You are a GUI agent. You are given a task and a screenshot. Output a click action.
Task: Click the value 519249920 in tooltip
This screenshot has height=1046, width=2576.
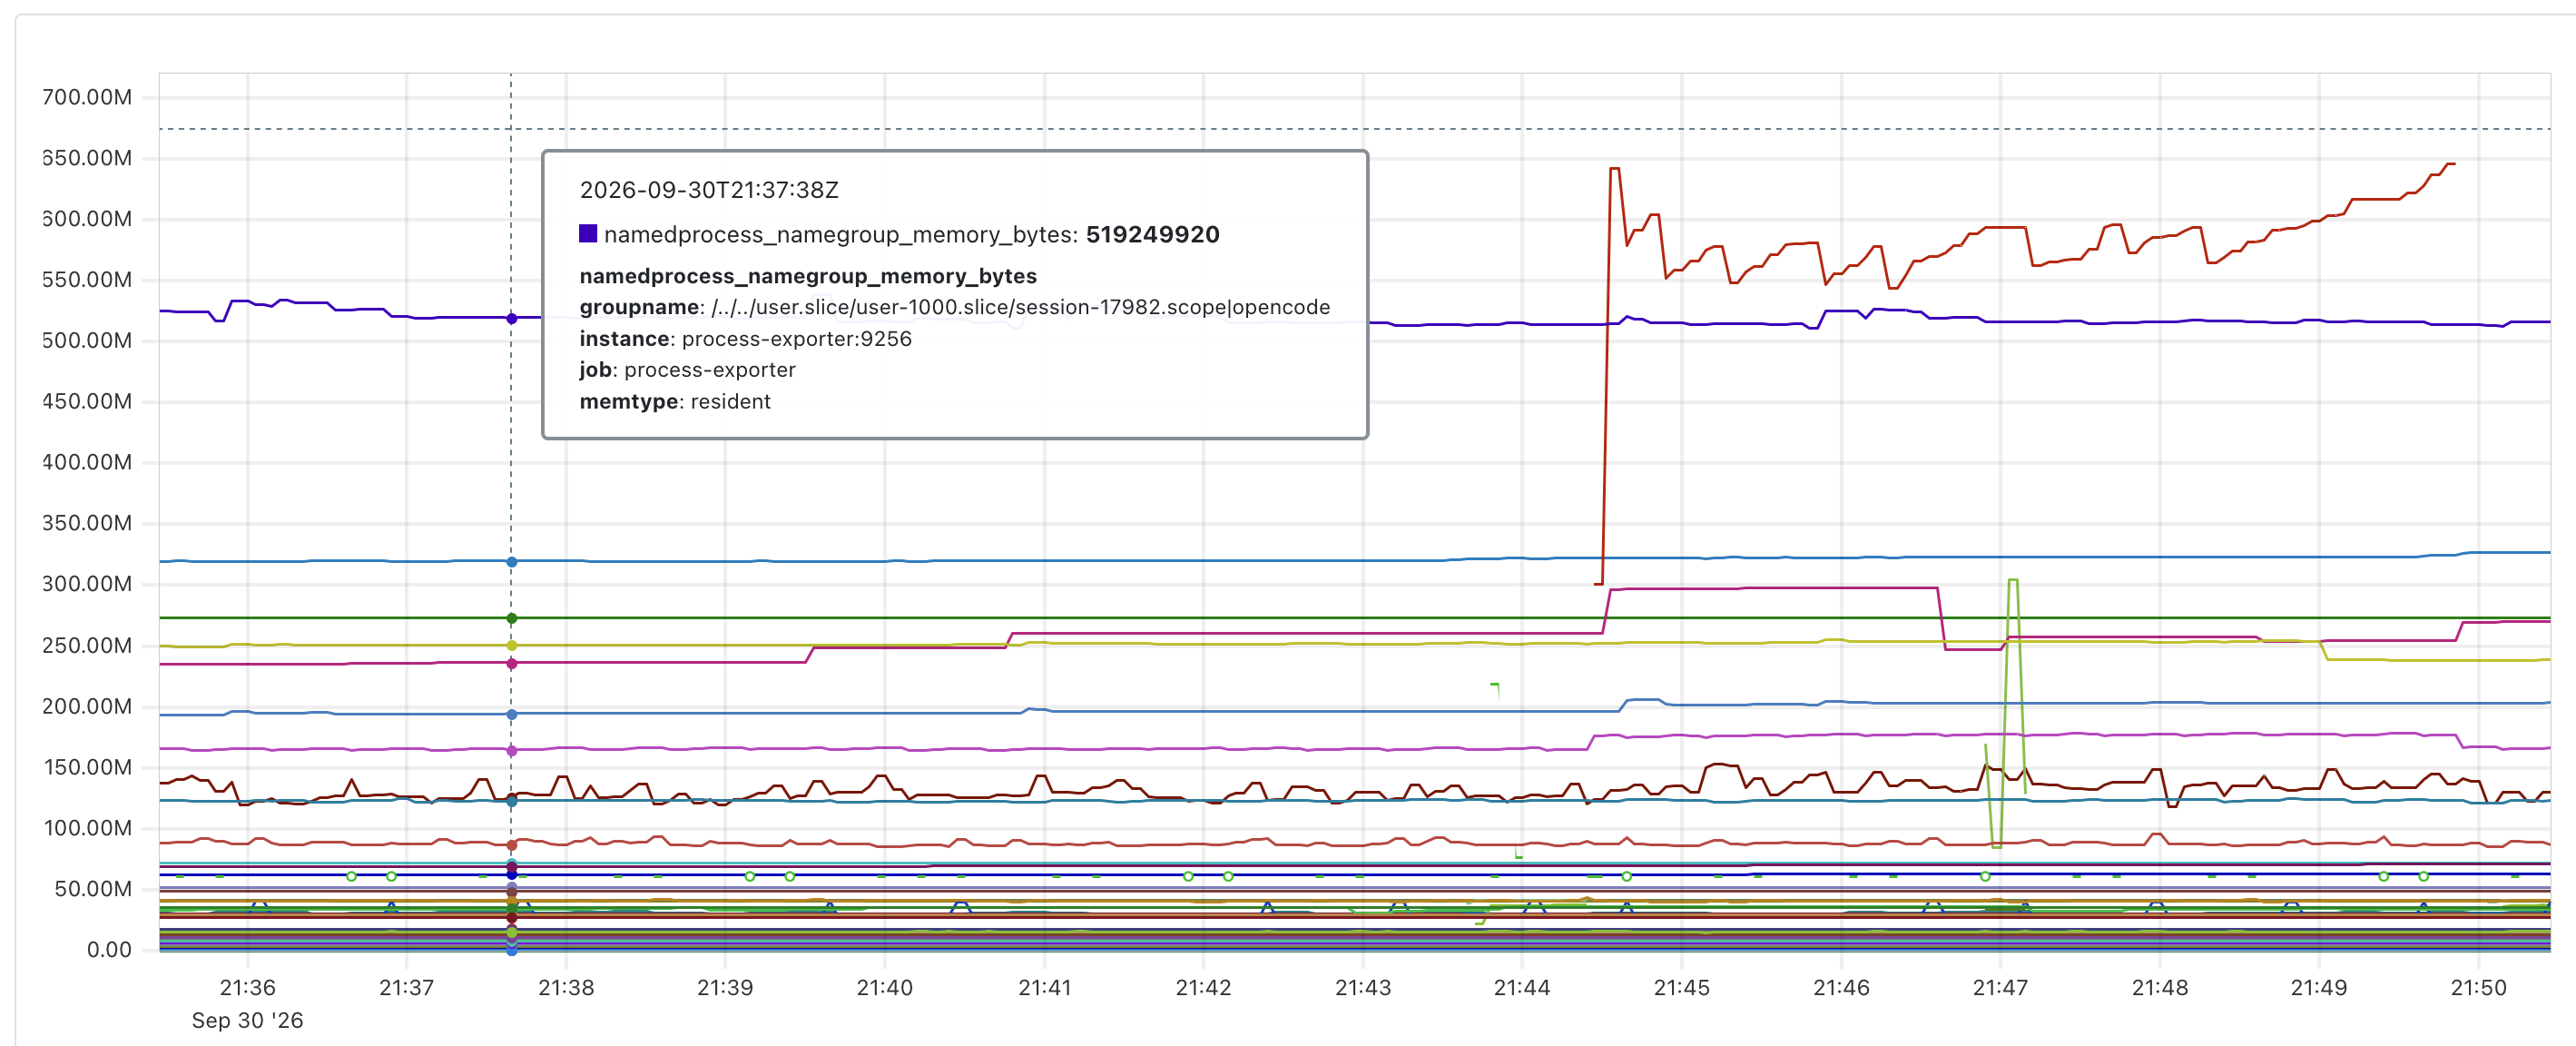[1152, 234]
